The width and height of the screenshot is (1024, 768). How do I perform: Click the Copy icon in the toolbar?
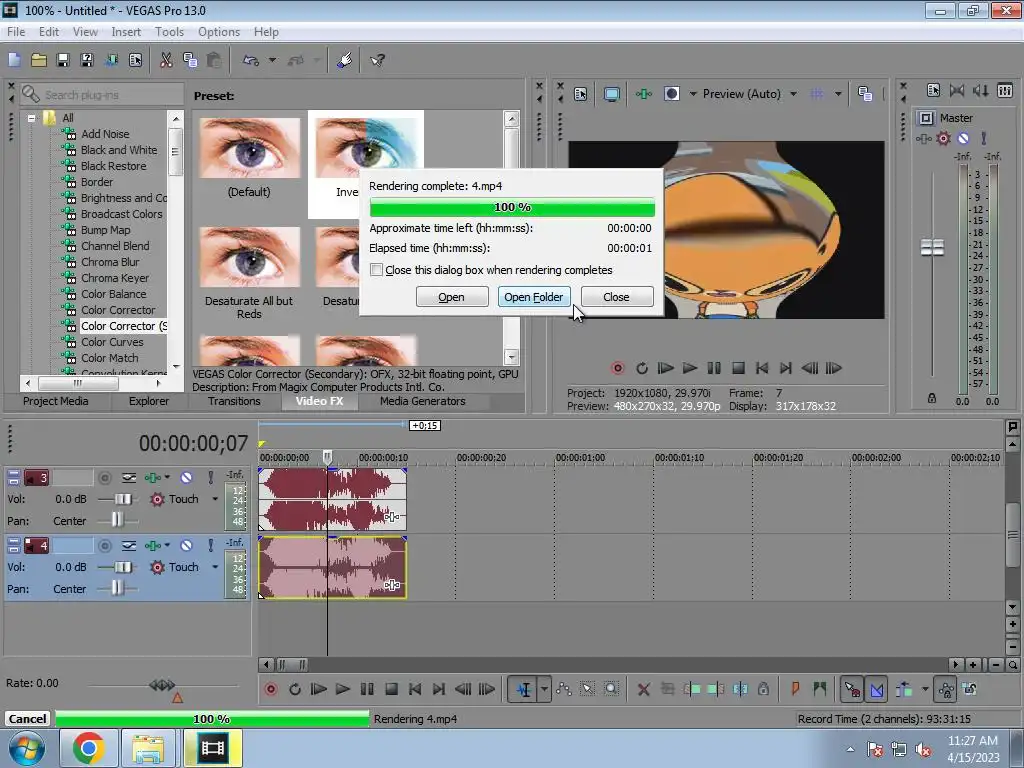tap(190, 60)
